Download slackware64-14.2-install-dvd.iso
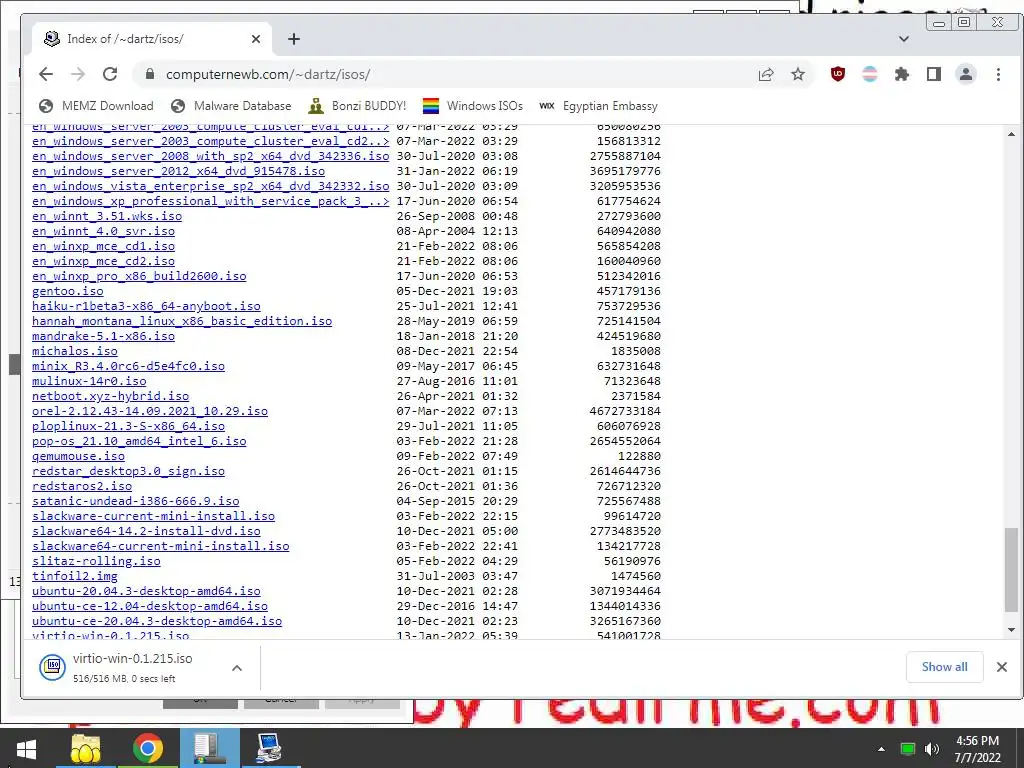The image size is (1024, 768). click(146, 532)
